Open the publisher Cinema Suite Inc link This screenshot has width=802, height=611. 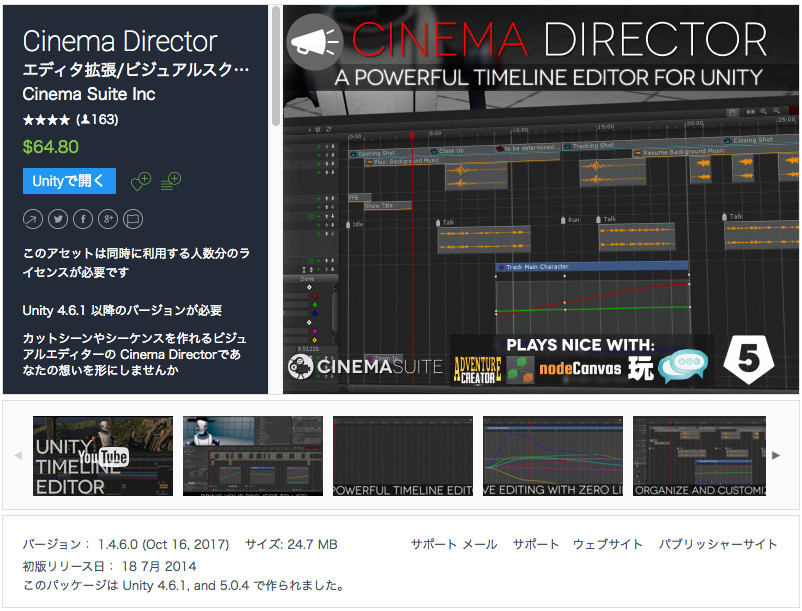(89, 94)
